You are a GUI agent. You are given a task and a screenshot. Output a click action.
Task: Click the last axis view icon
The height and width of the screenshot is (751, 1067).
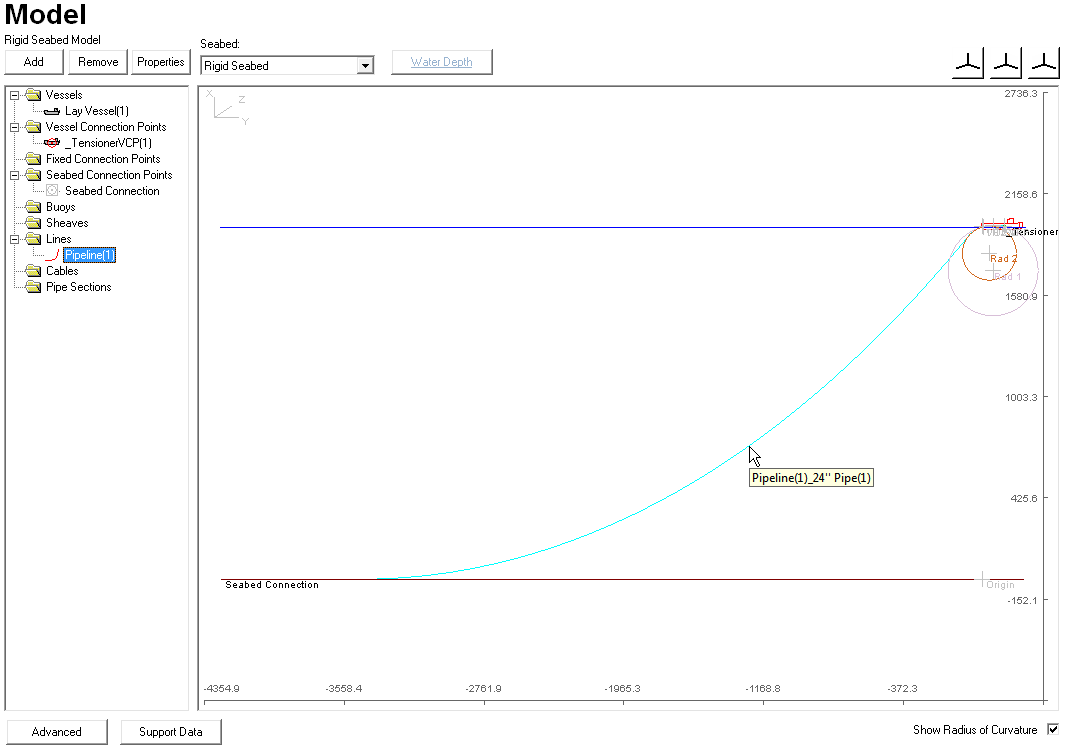[1043, 64]
